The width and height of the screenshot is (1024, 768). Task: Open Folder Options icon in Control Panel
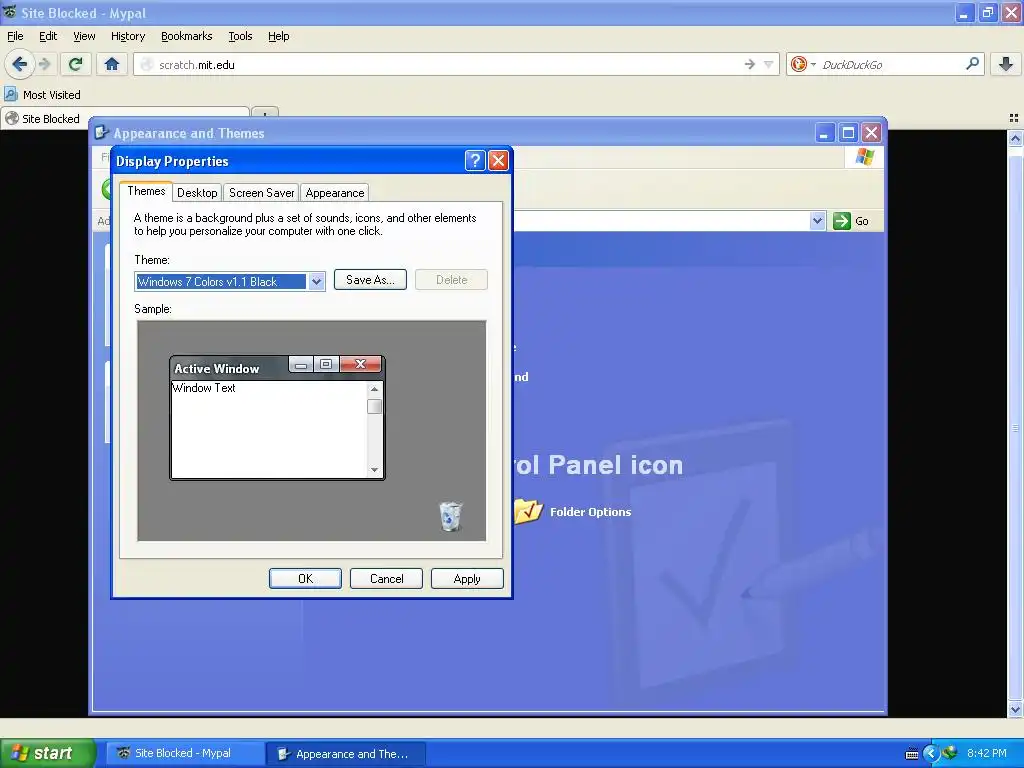[x=528, y=511]
